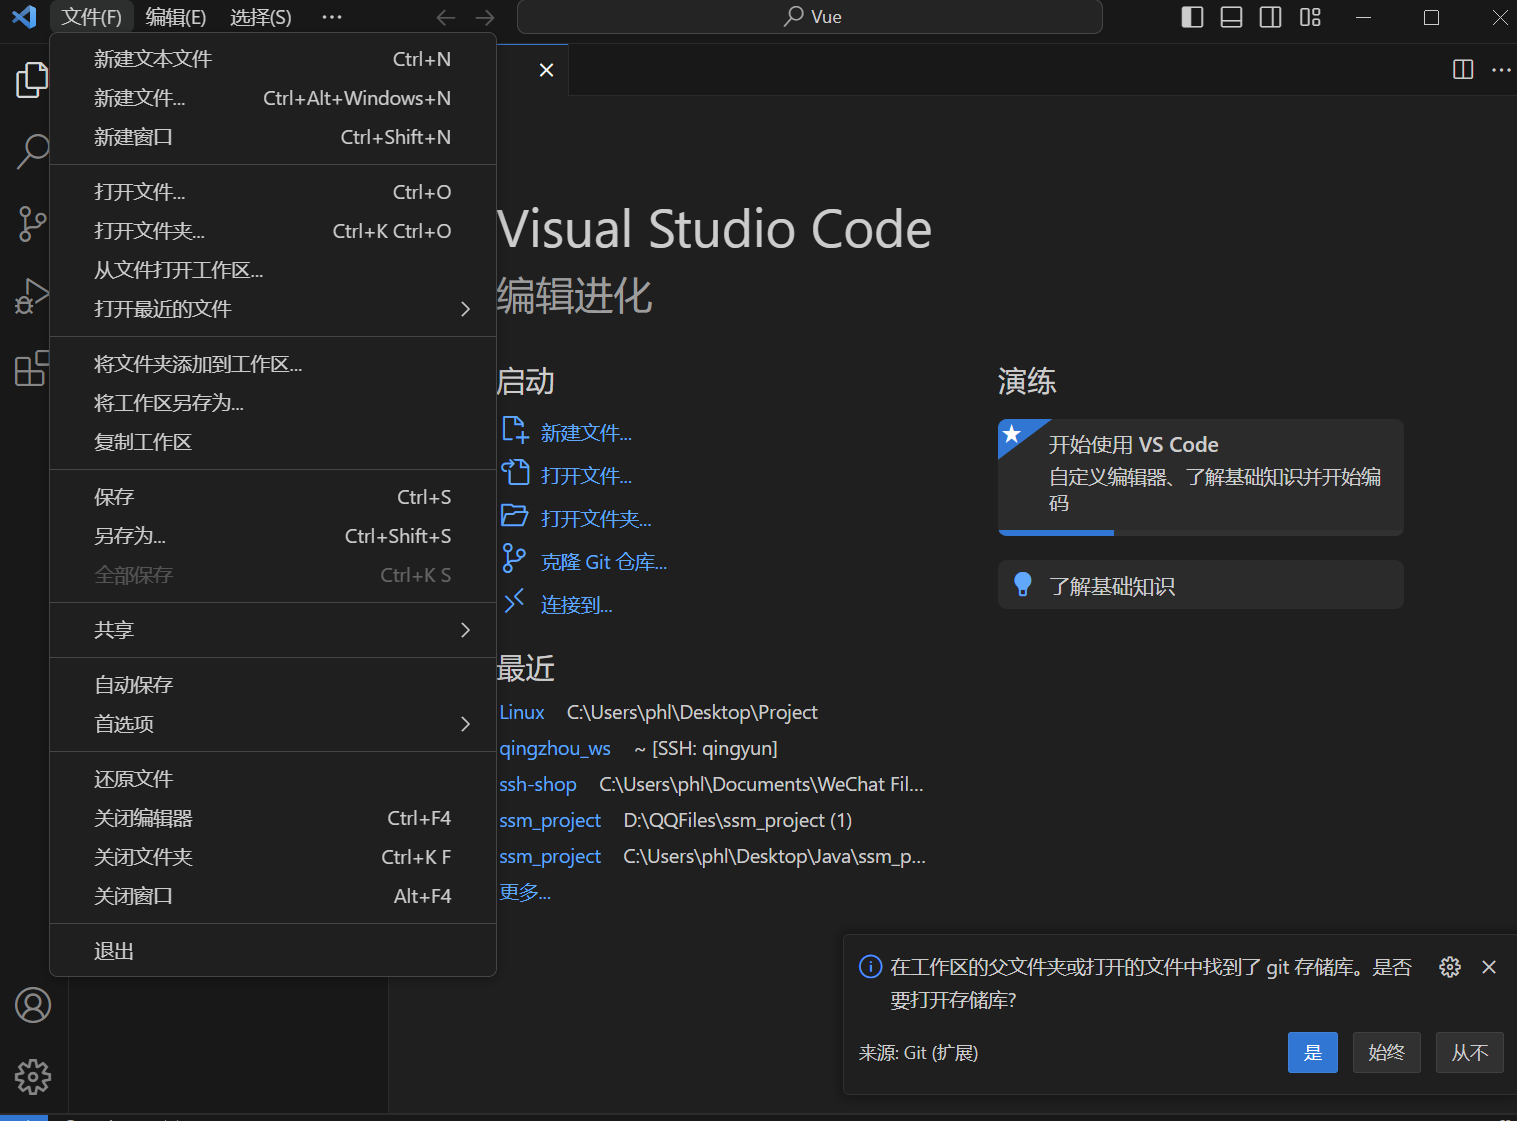
Task: Open the Accounts menu icon
Action: coord(33,1005)
